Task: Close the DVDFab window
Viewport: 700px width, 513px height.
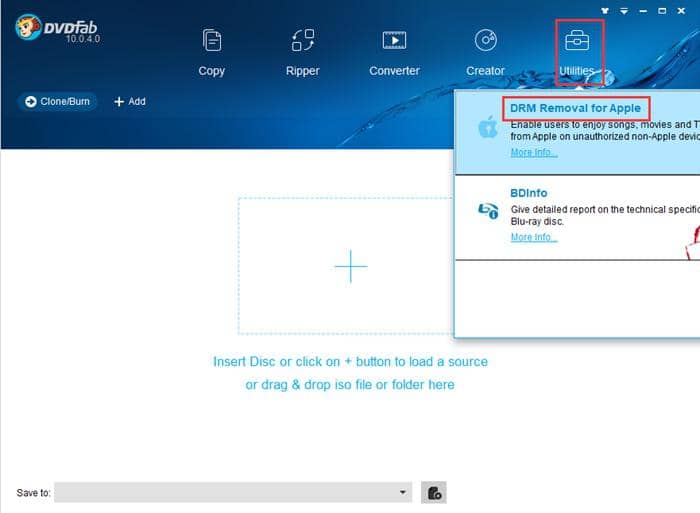Action: pyautogui.click(x=681, y=11)
